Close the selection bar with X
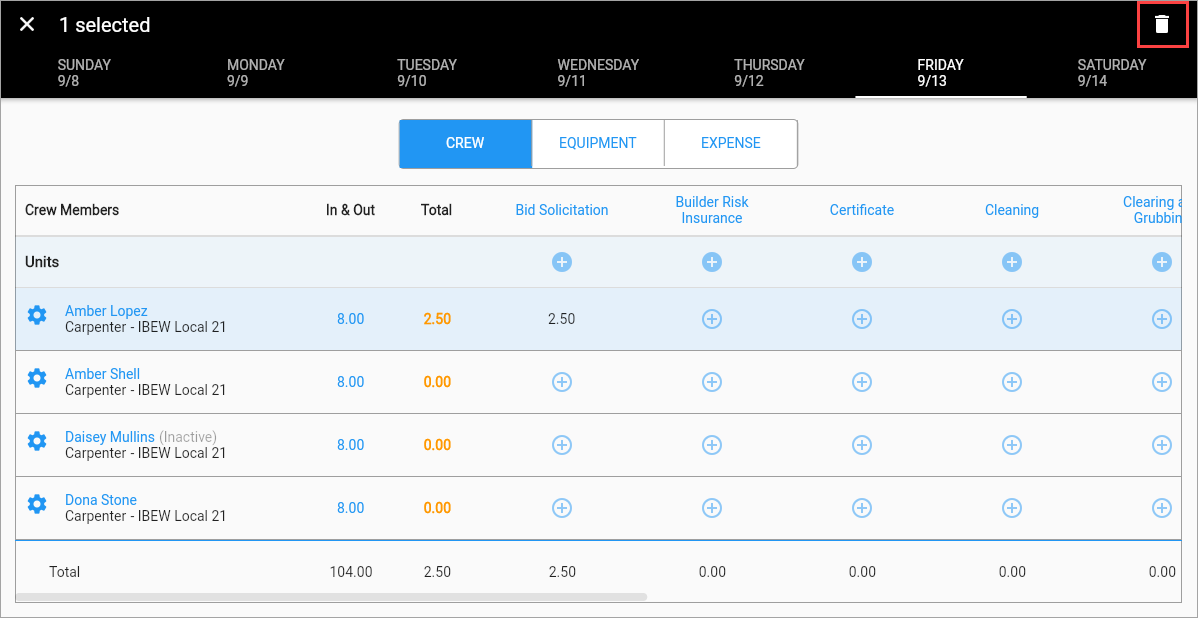The width and height of the screenshot is (1198, 618). [x=27, y=24]
